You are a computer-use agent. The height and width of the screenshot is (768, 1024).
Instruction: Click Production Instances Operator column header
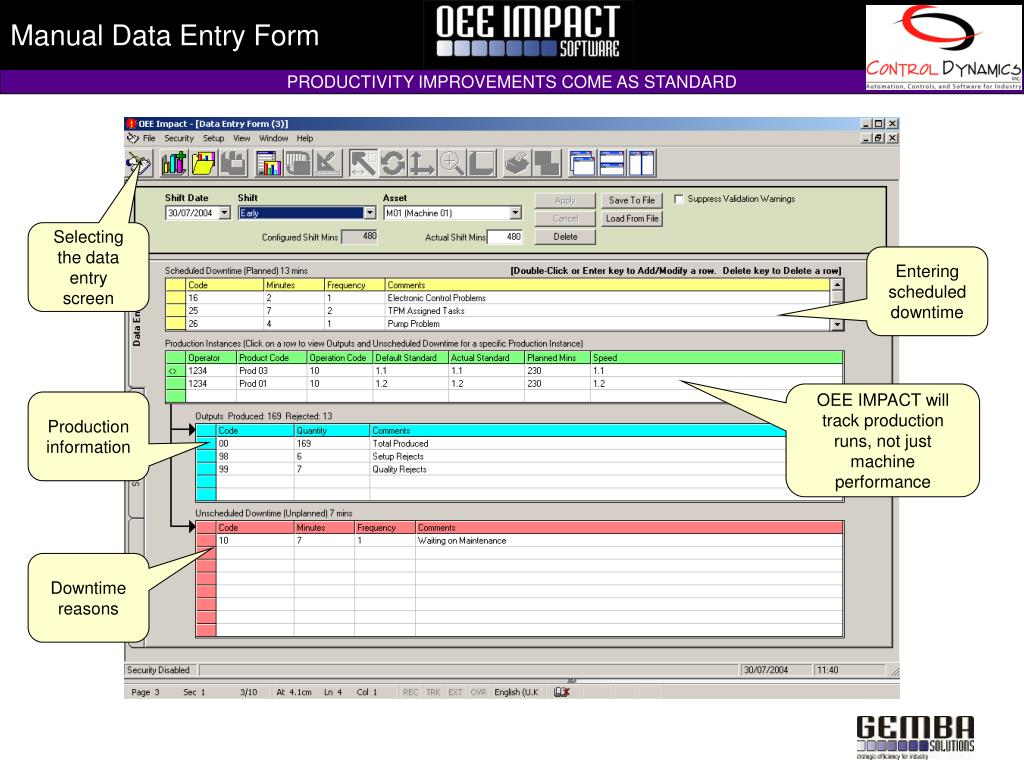211,358
